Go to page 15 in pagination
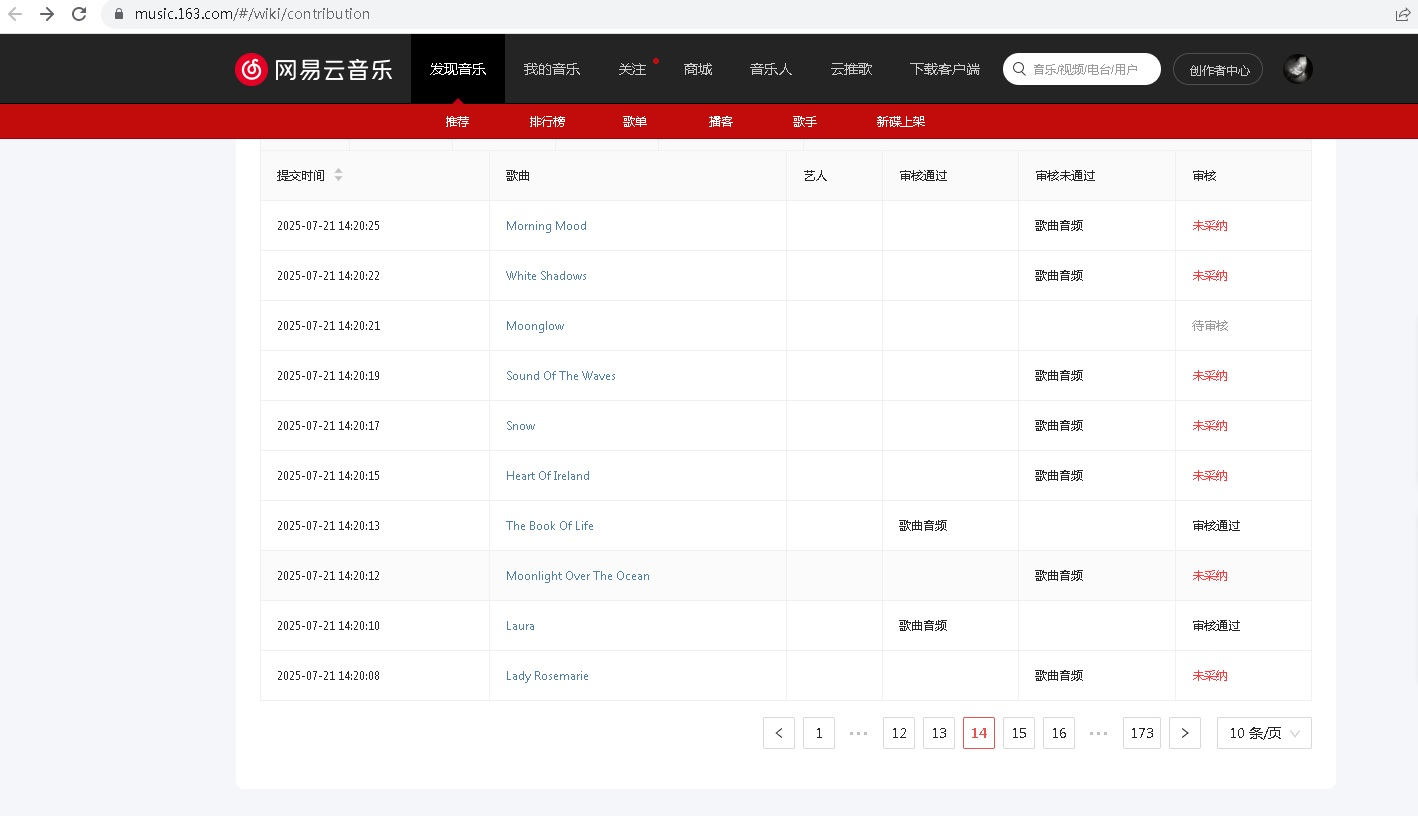 coord(1019,733)
